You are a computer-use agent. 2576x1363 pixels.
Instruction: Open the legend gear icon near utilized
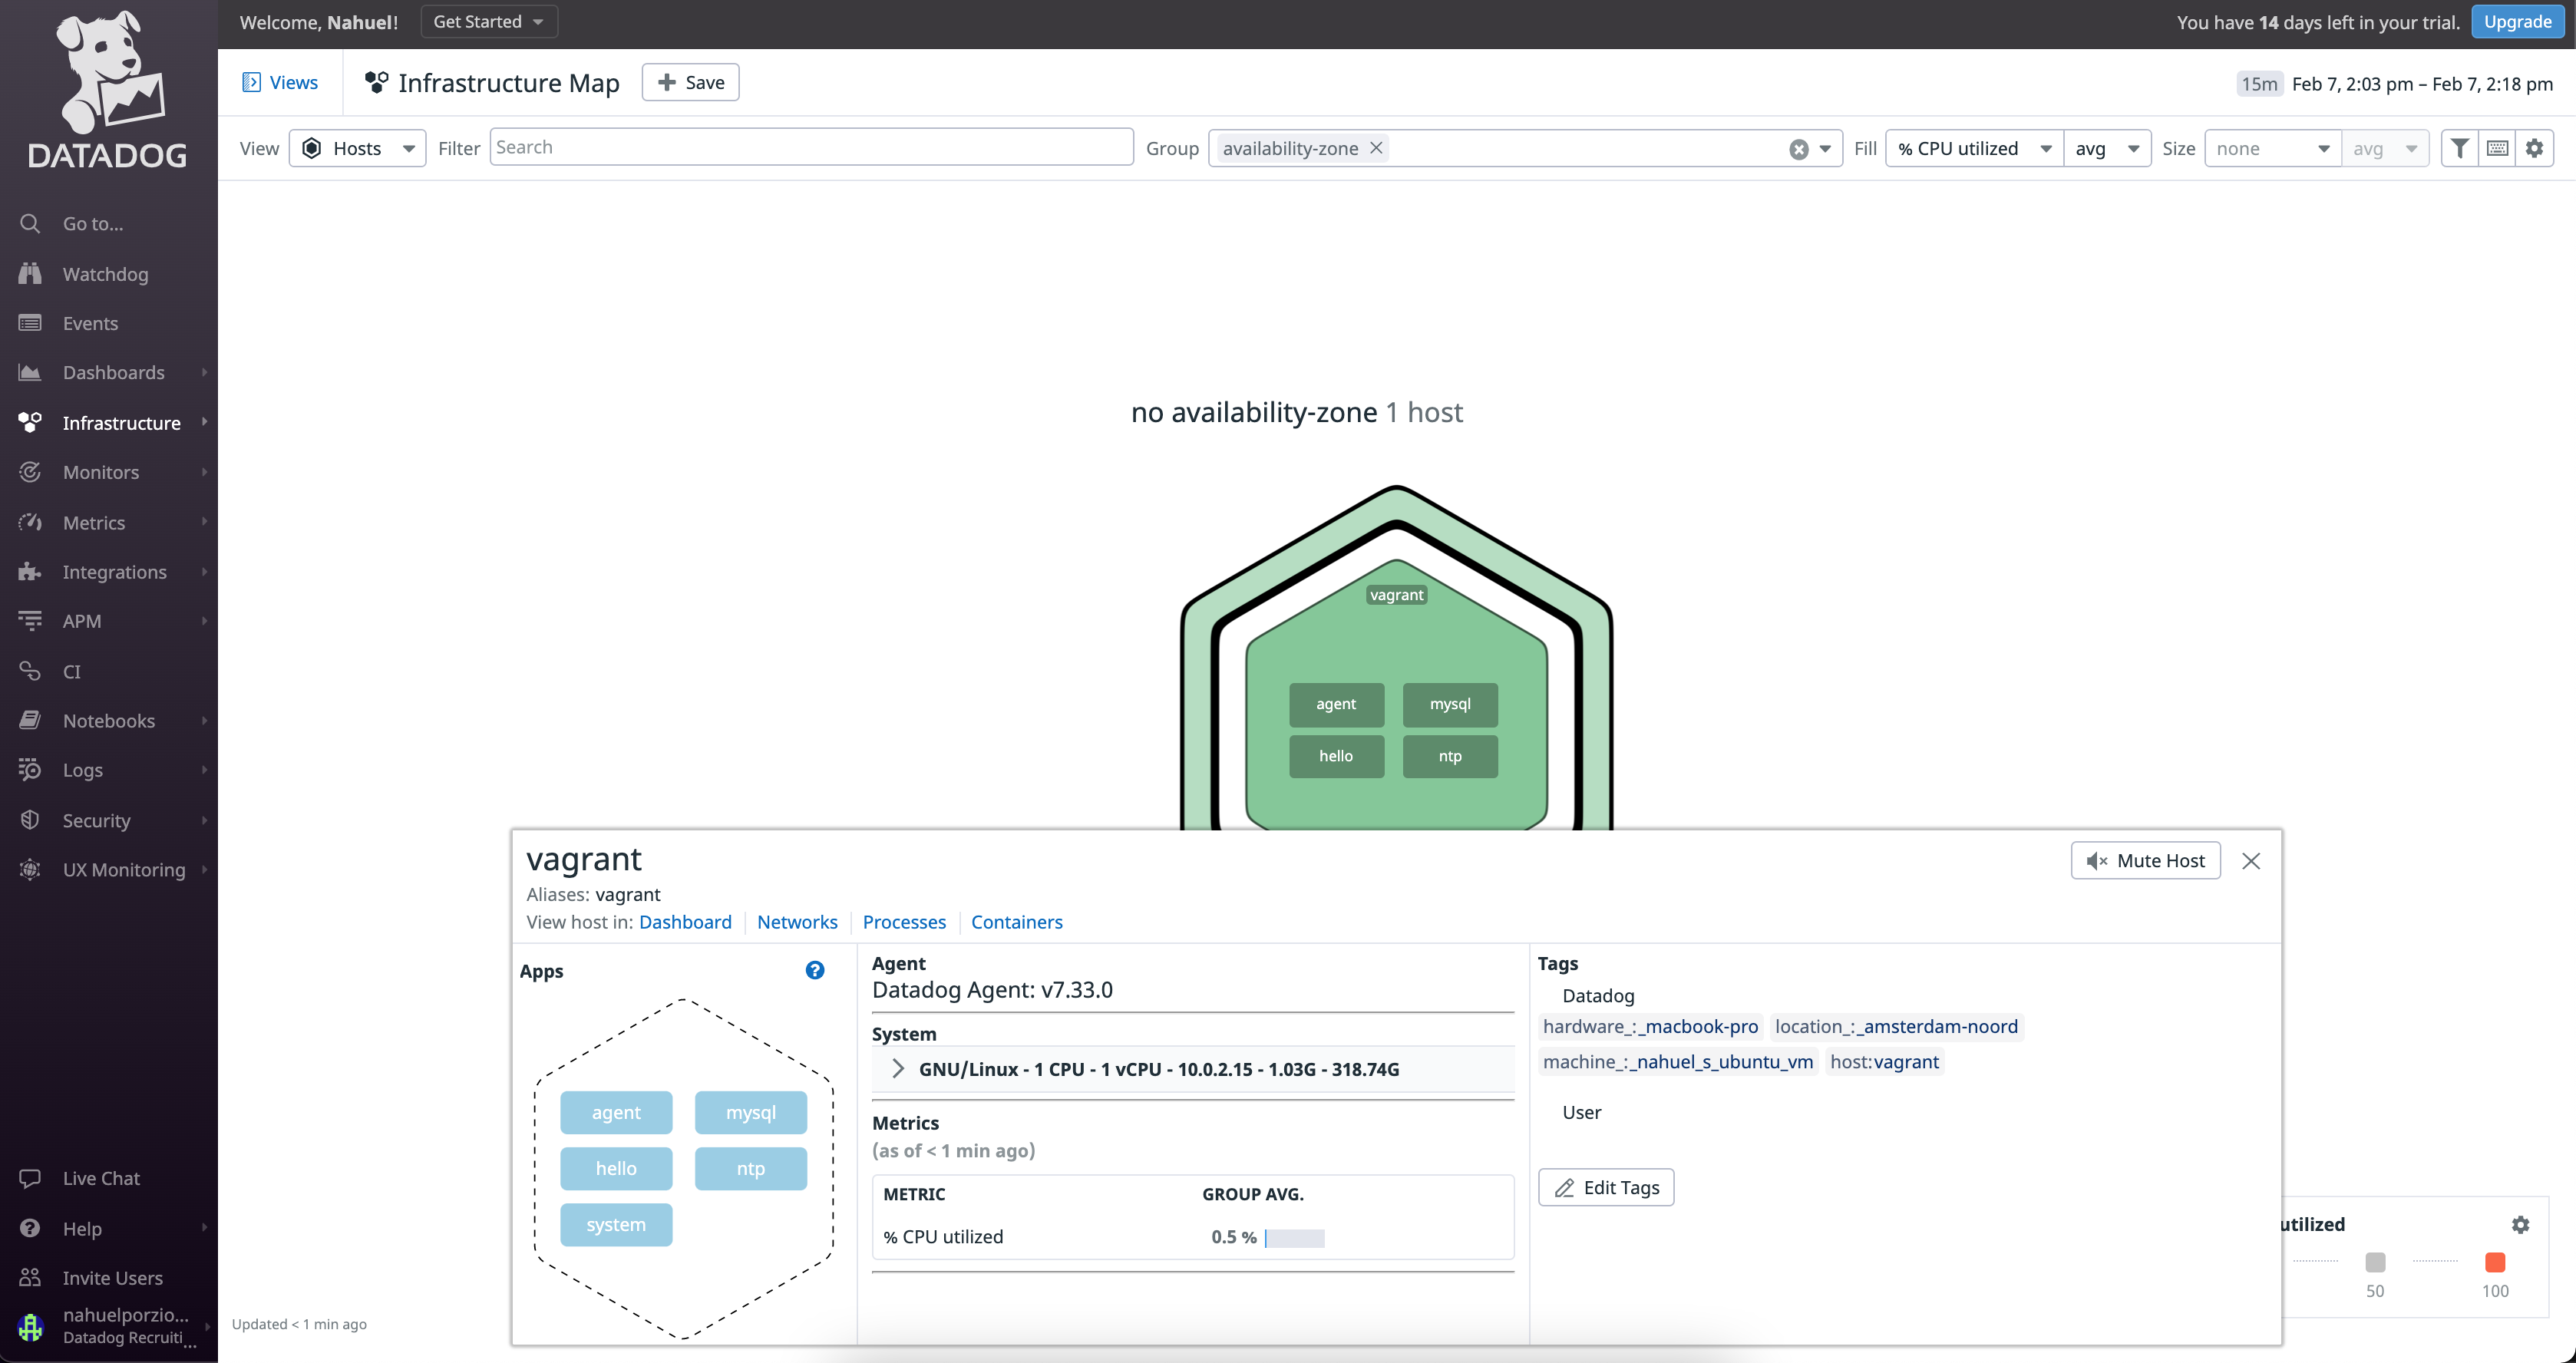2521,1224
